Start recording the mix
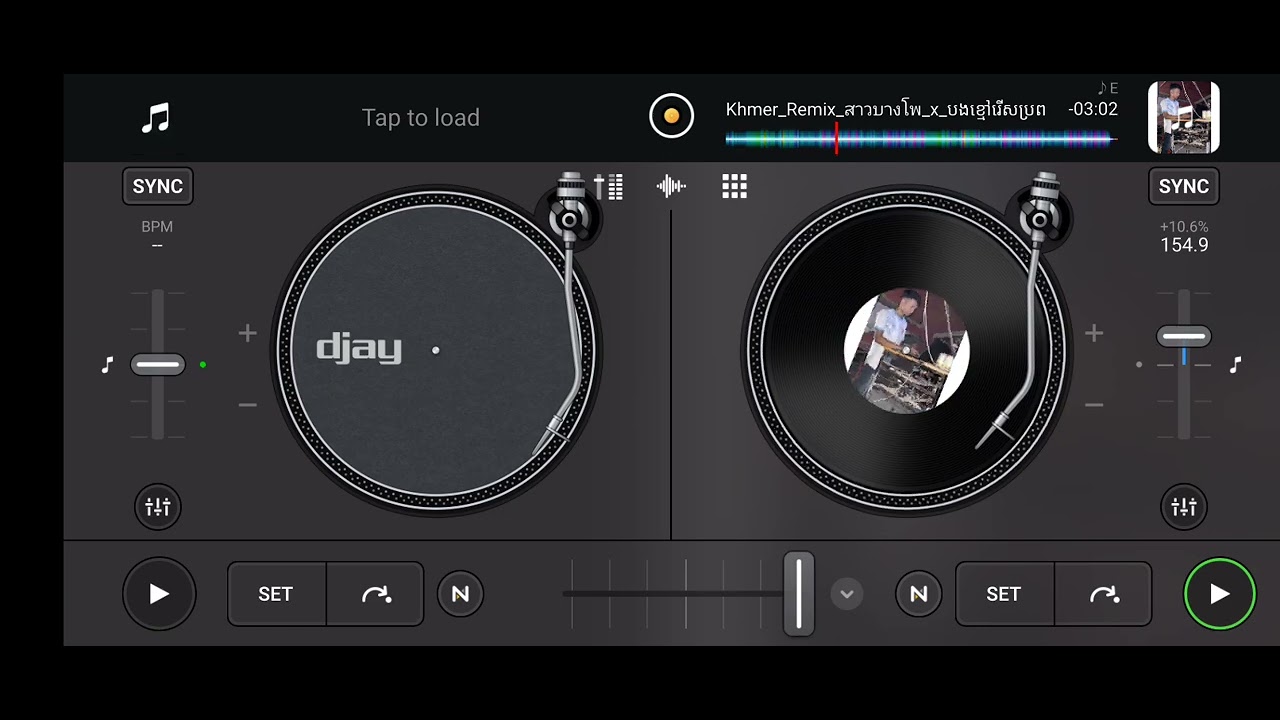This screenshot has height=720, width=1280. 671,116
